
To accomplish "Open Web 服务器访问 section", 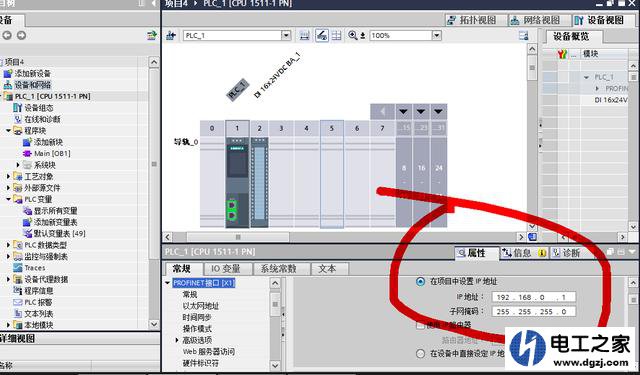I will tap(208, 351).
